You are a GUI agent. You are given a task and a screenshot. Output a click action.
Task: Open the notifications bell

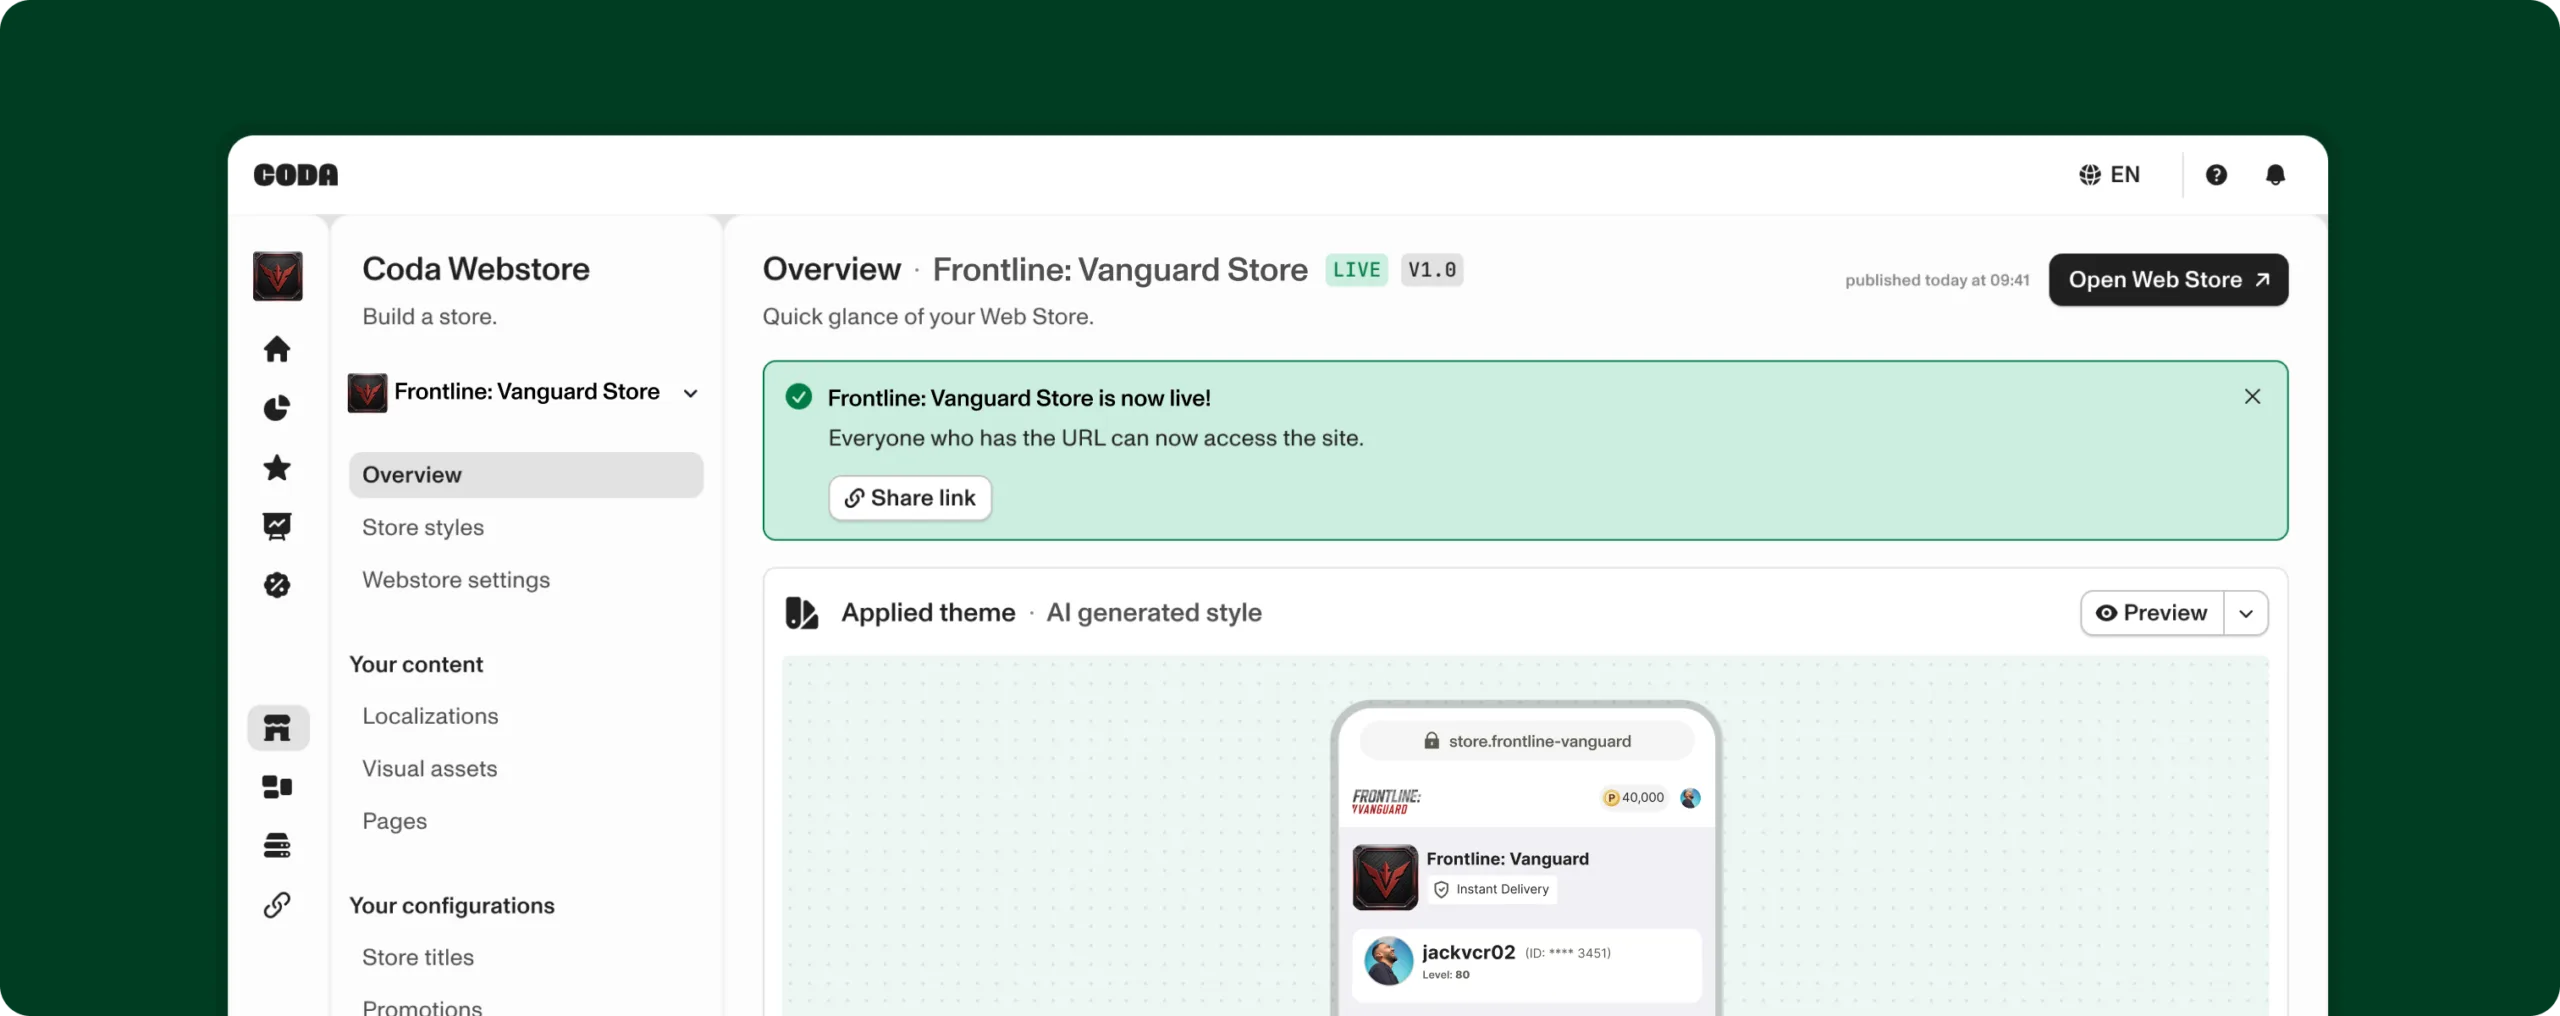tap(2275, 175)
